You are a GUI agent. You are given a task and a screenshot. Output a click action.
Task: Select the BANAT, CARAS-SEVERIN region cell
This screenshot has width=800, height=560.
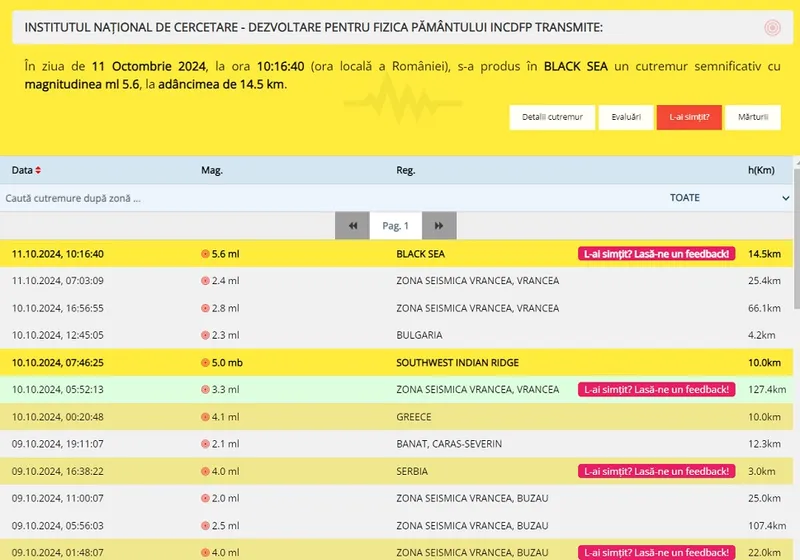(449, 444)
